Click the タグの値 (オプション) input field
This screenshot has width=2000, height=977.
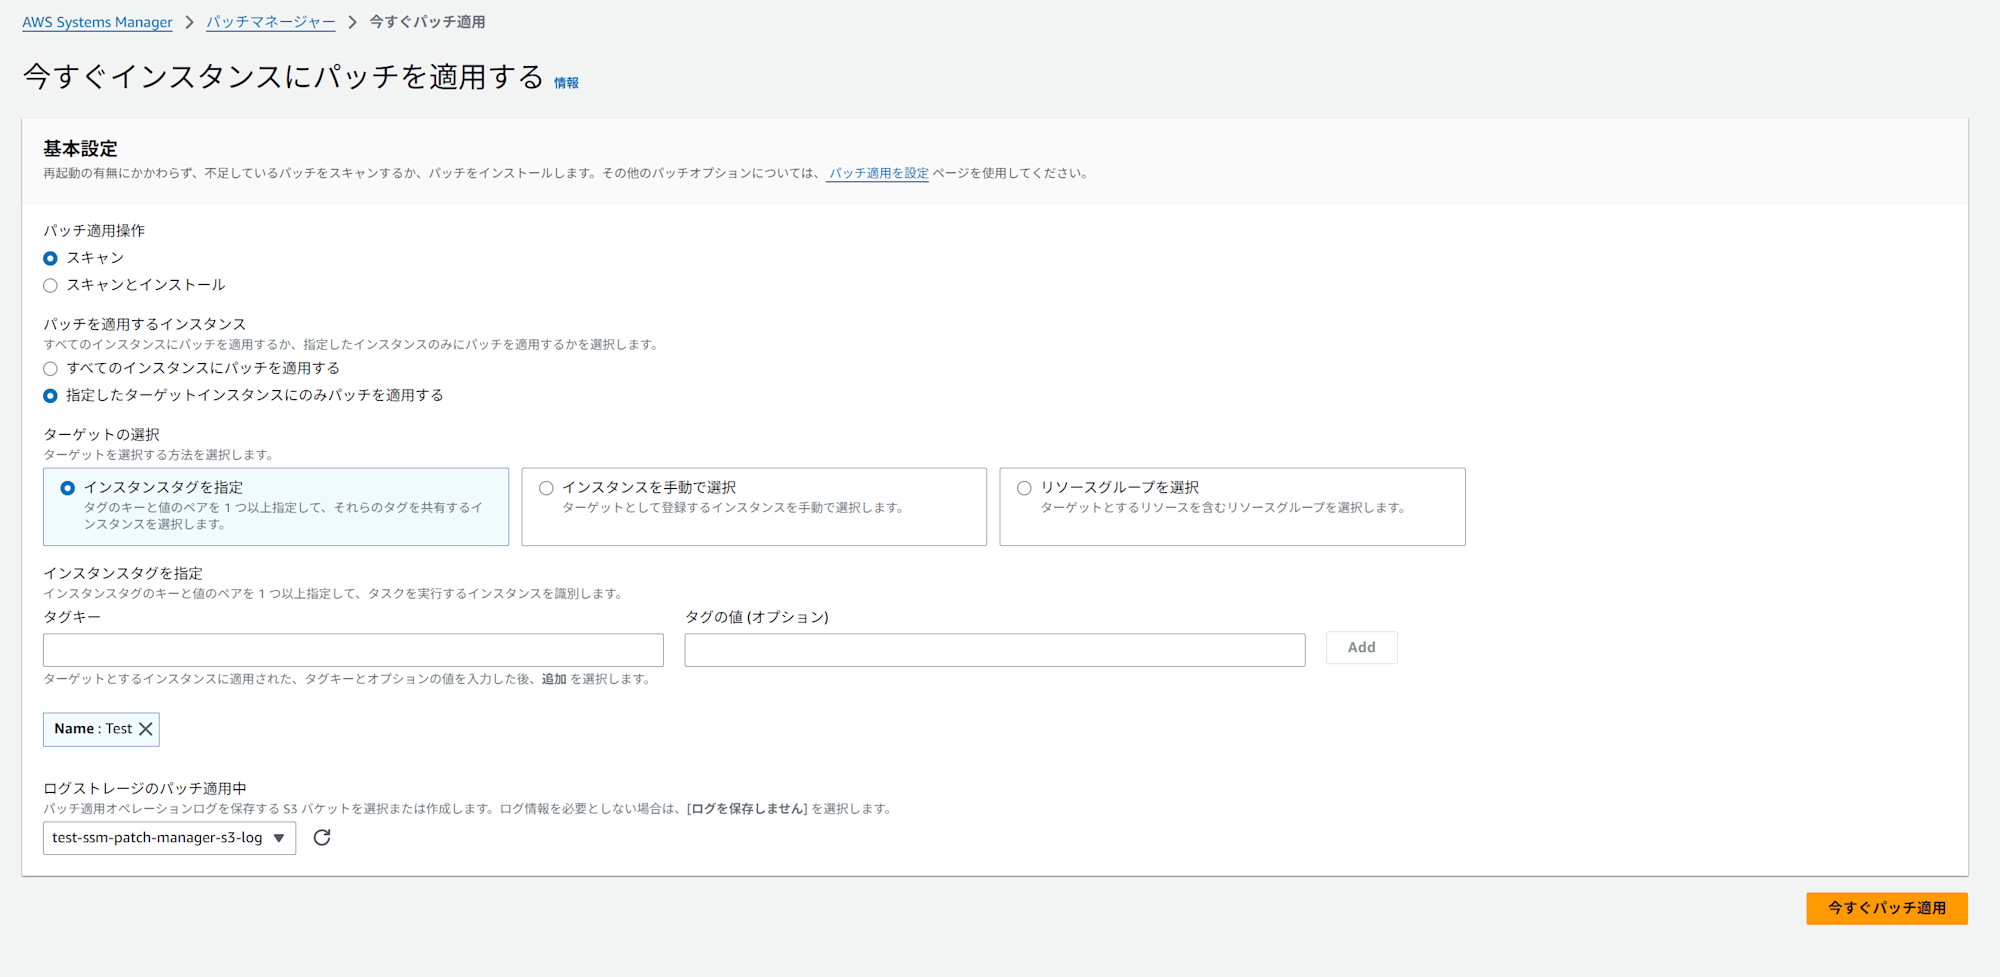pyautogui.click(x=994, y=650)
